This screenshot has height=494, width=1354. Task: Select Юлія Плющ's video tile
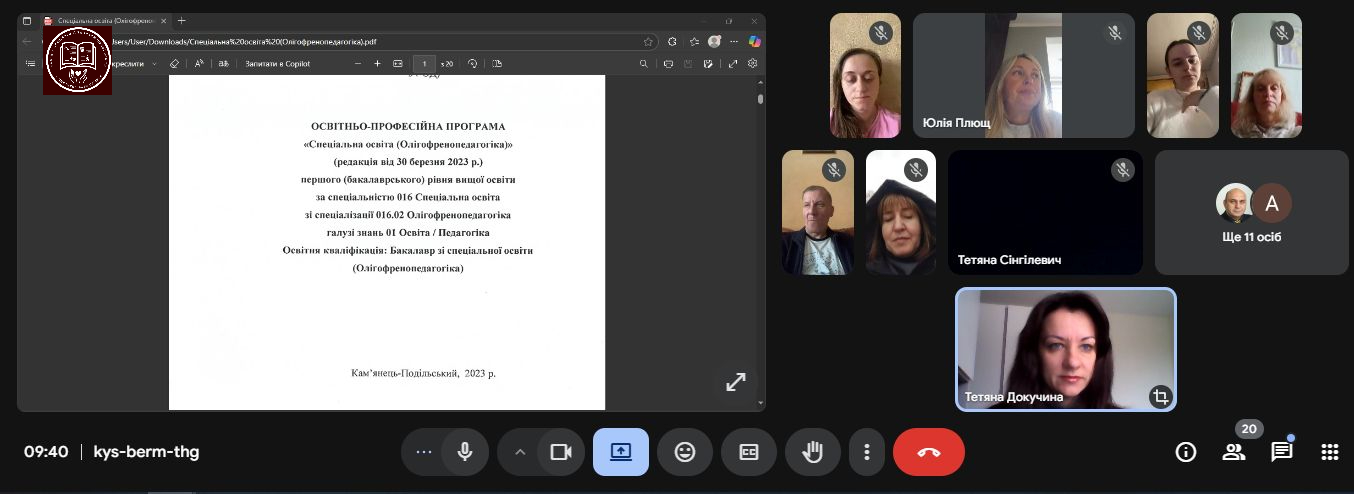[1023, 76]
